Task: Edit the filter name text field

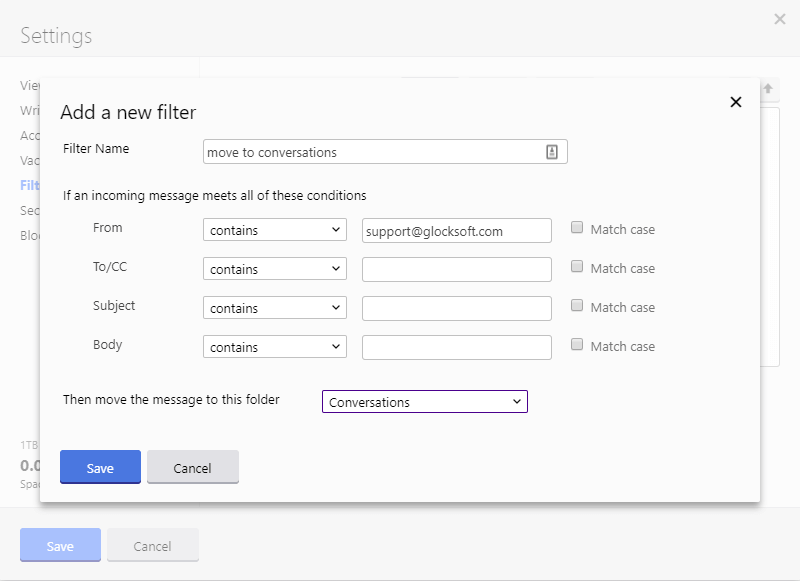Action: pyautogui.click(x=380, y=151)
